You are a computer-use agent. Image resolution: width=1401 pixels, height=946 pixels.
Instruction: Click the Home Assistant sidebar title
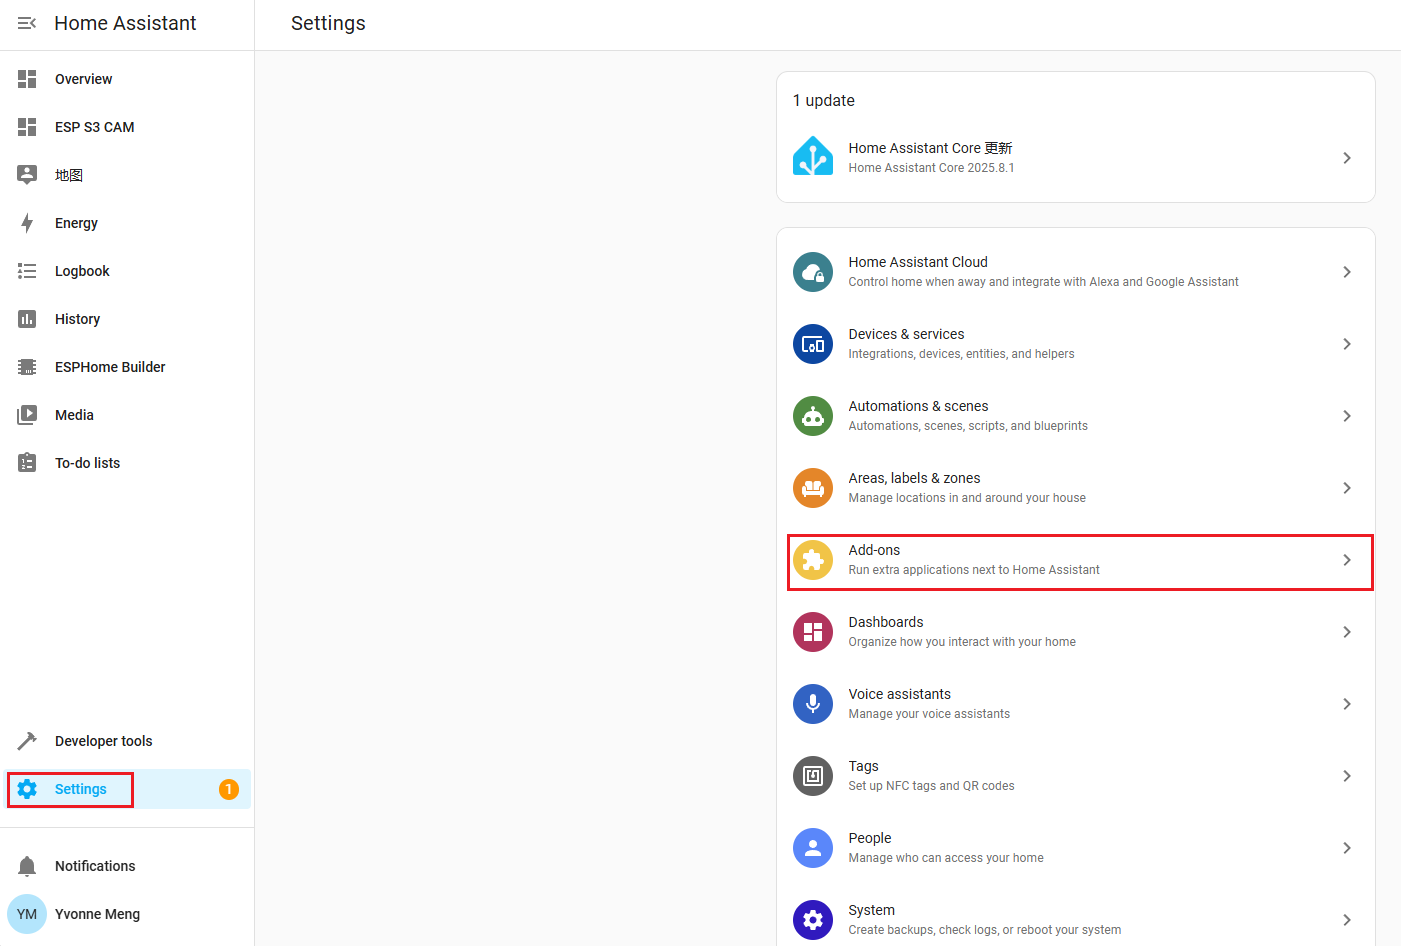tap(125, 23)
